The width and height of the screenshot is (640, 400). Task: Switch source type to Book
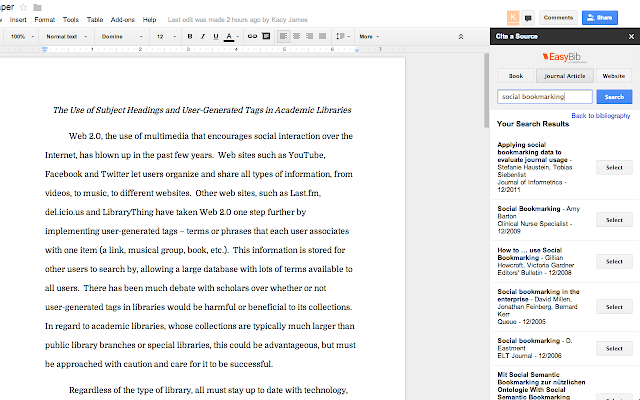tap(516, 75)
